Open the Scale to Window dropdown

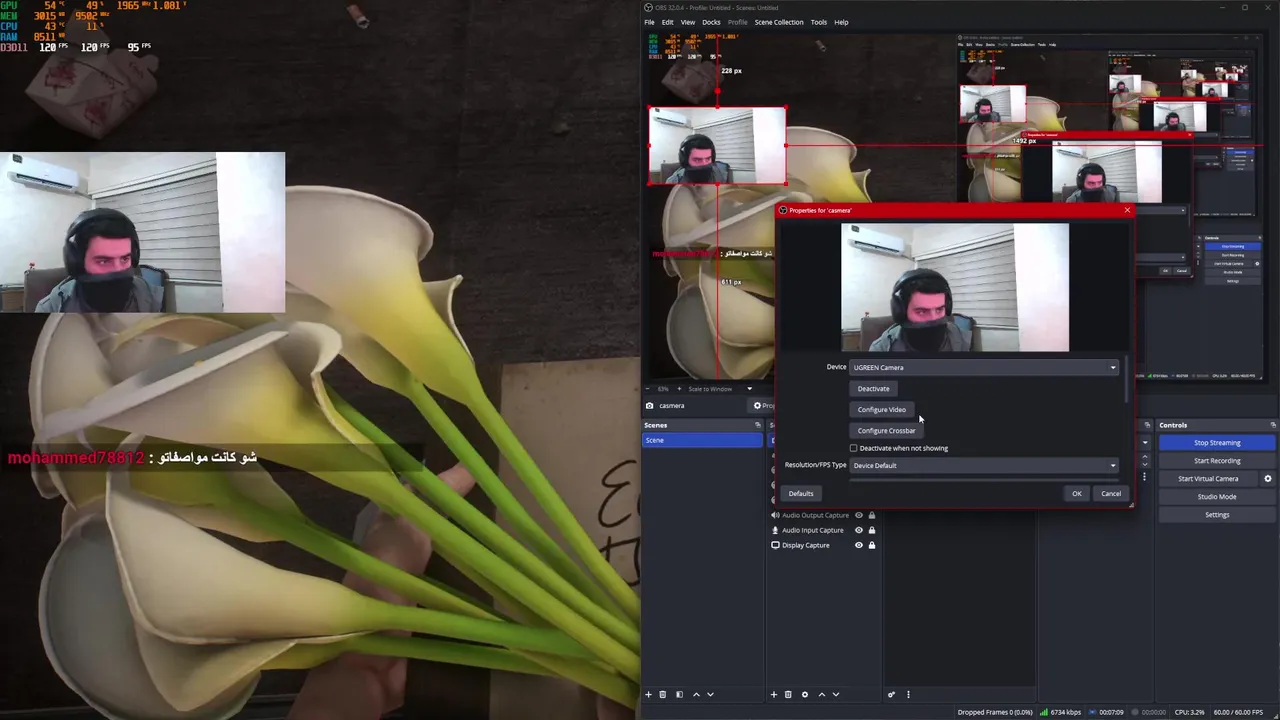pyautogui.click(x=719, y=389)
